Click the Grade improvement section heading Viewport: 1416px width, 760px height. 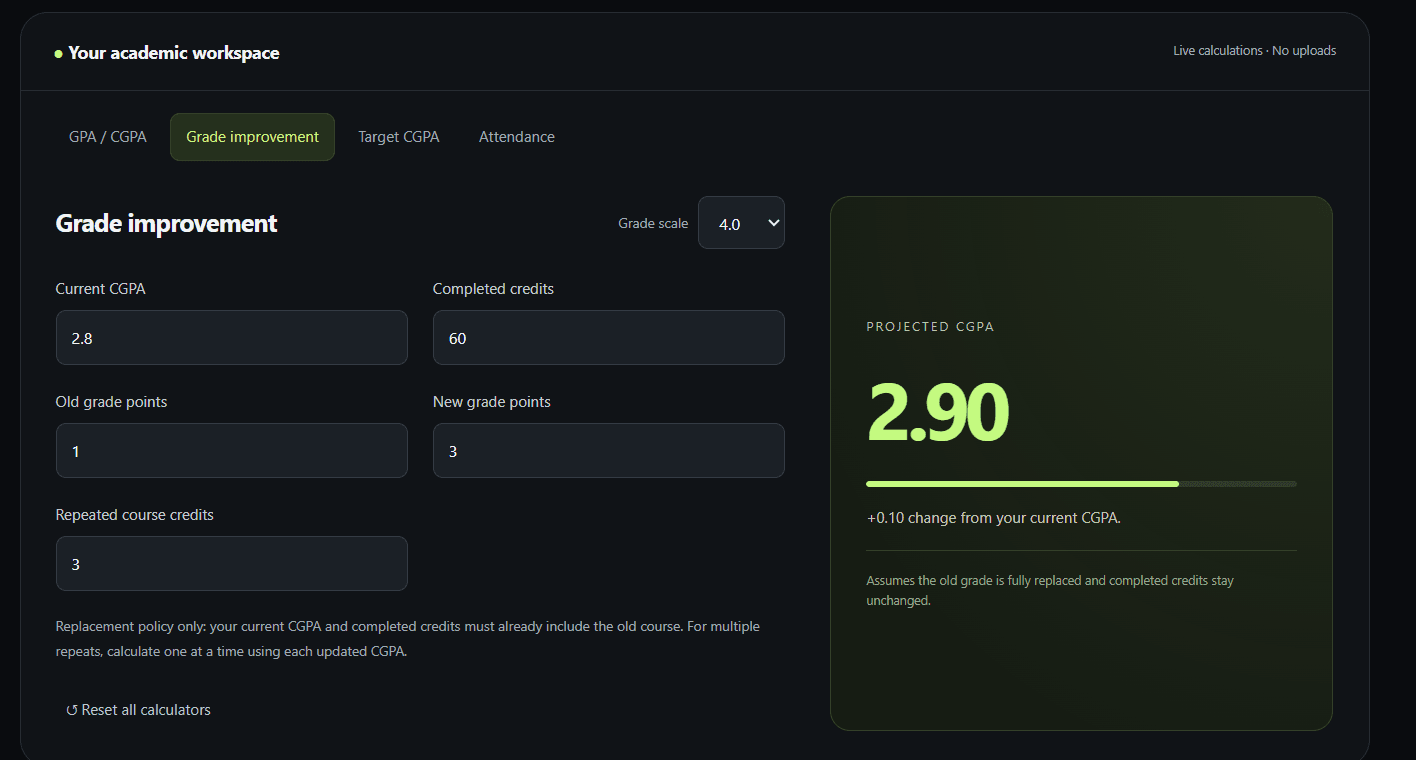tap(166, 223)
